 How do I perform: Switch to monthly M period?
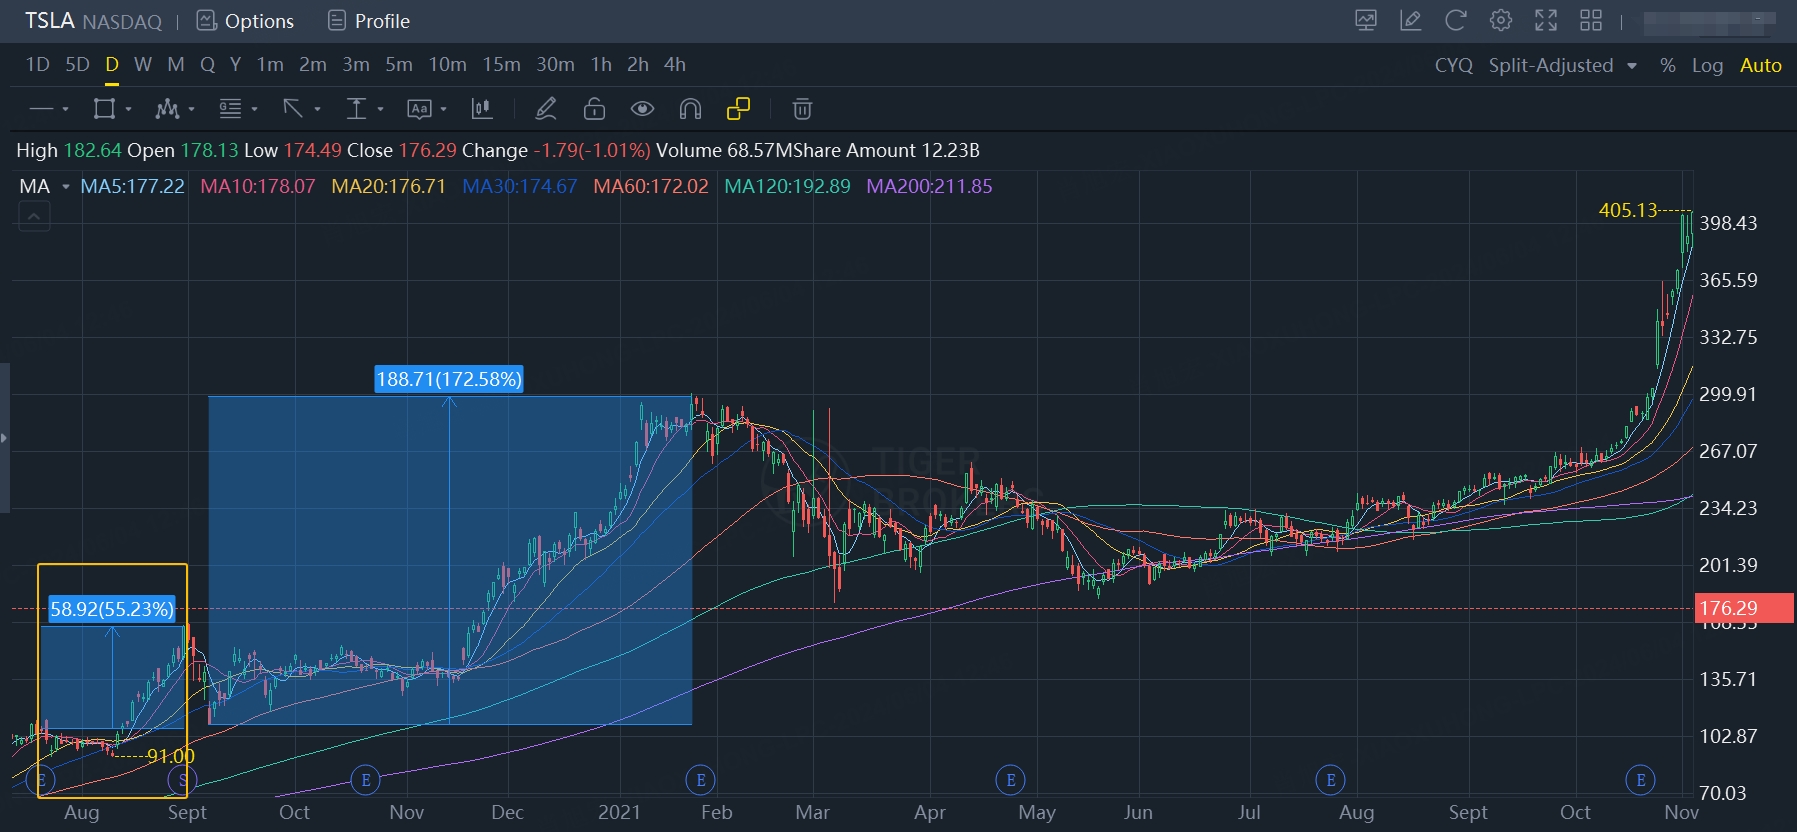(x=176, y=65)
